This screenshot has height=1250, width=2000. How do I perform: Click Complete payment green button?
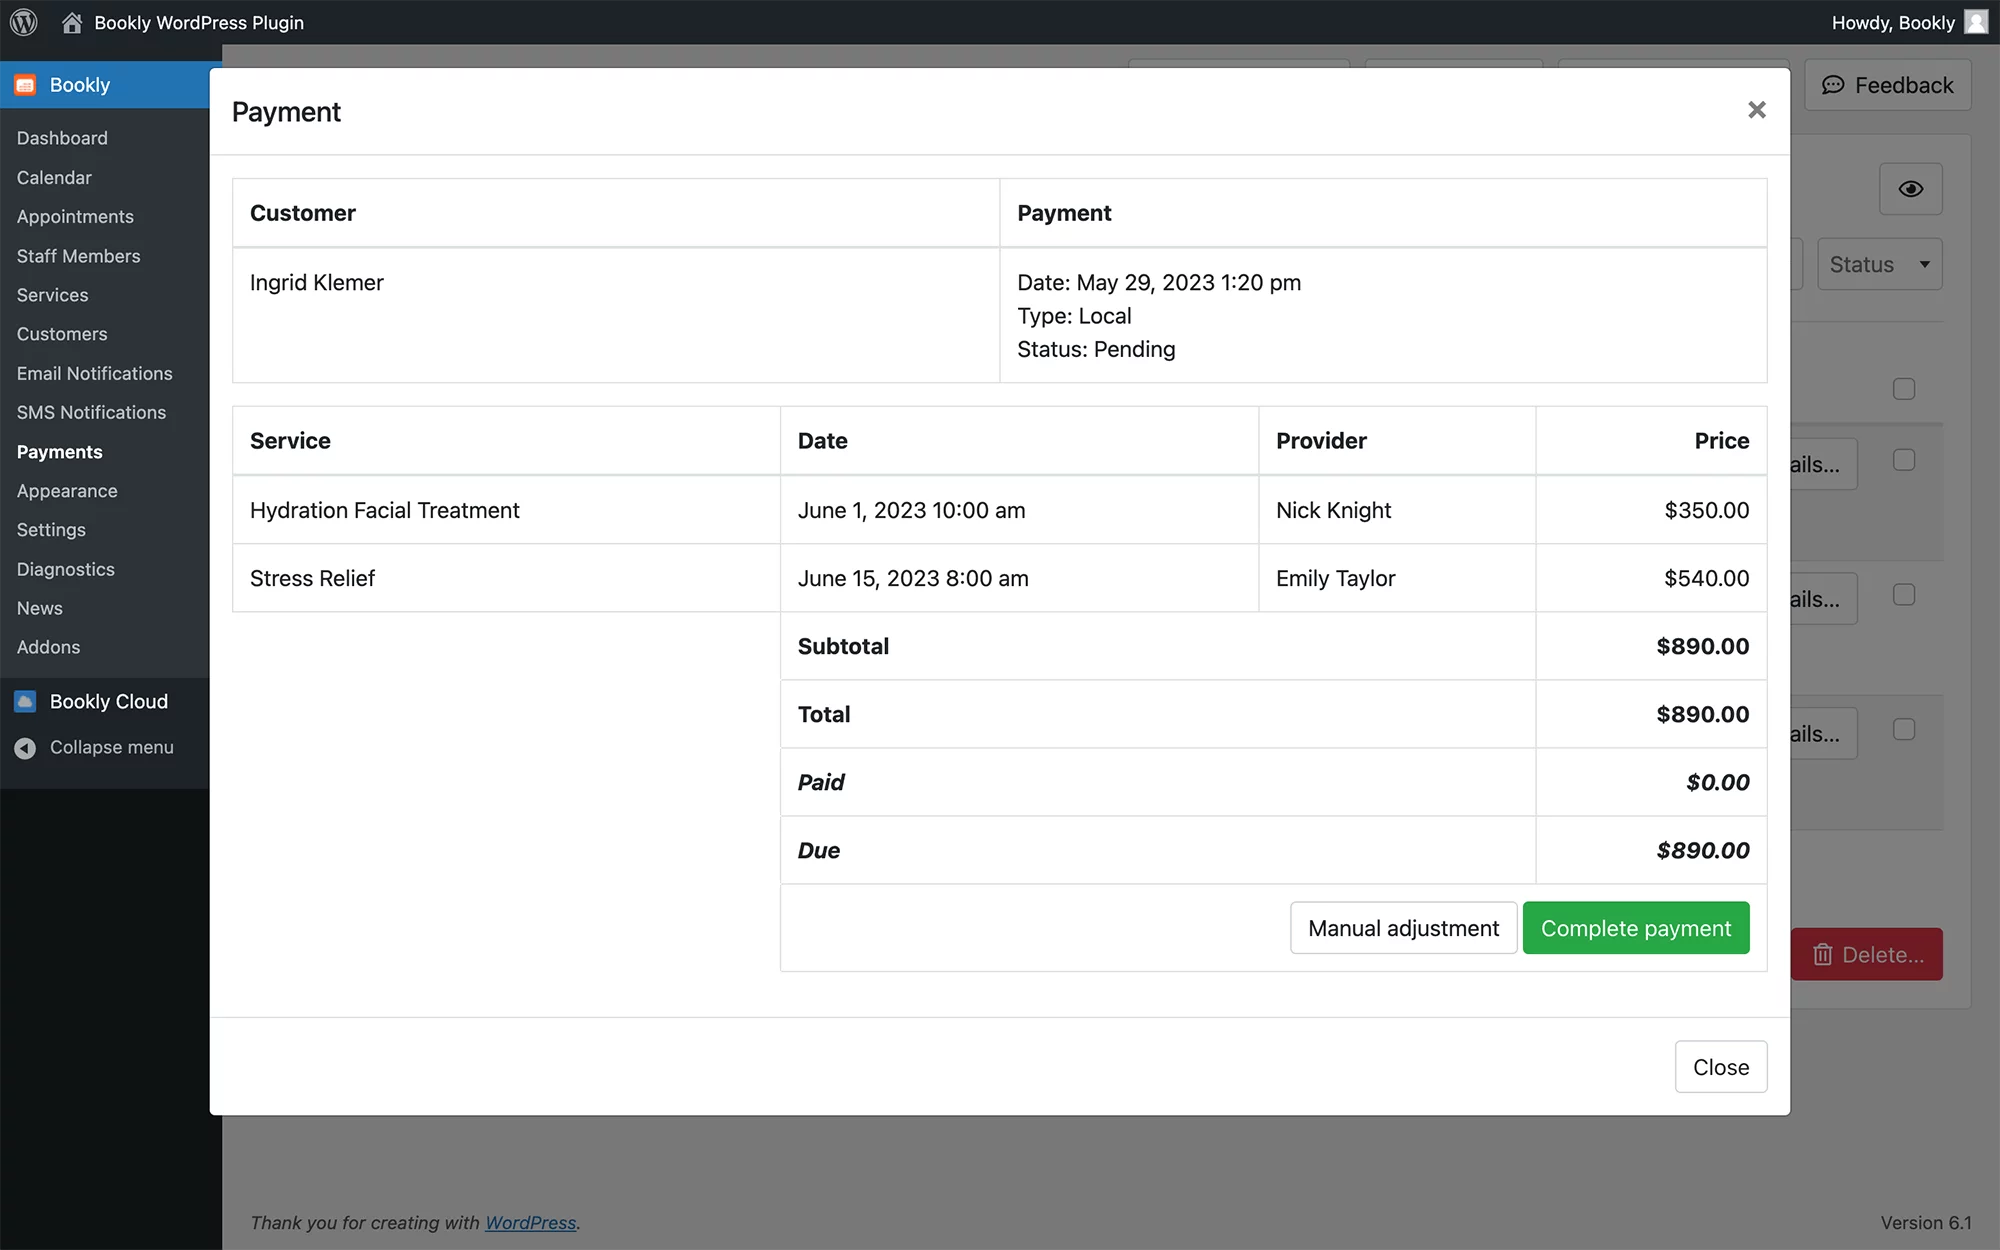(1636, 927)
